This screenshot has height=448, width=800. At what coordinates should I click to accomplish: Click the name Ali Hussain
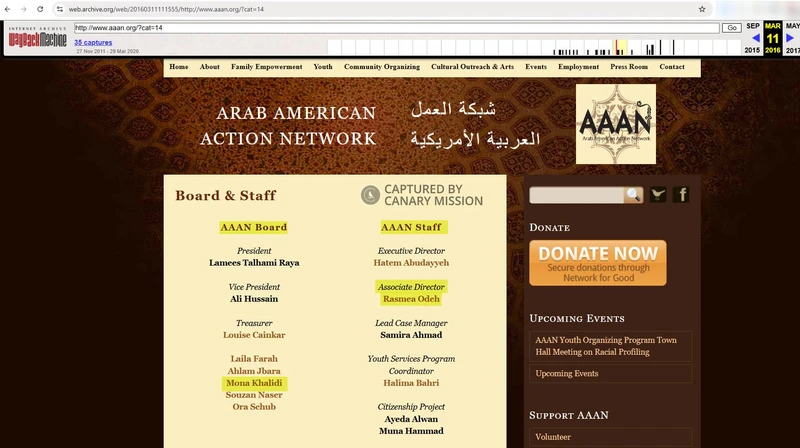(254, 299)
